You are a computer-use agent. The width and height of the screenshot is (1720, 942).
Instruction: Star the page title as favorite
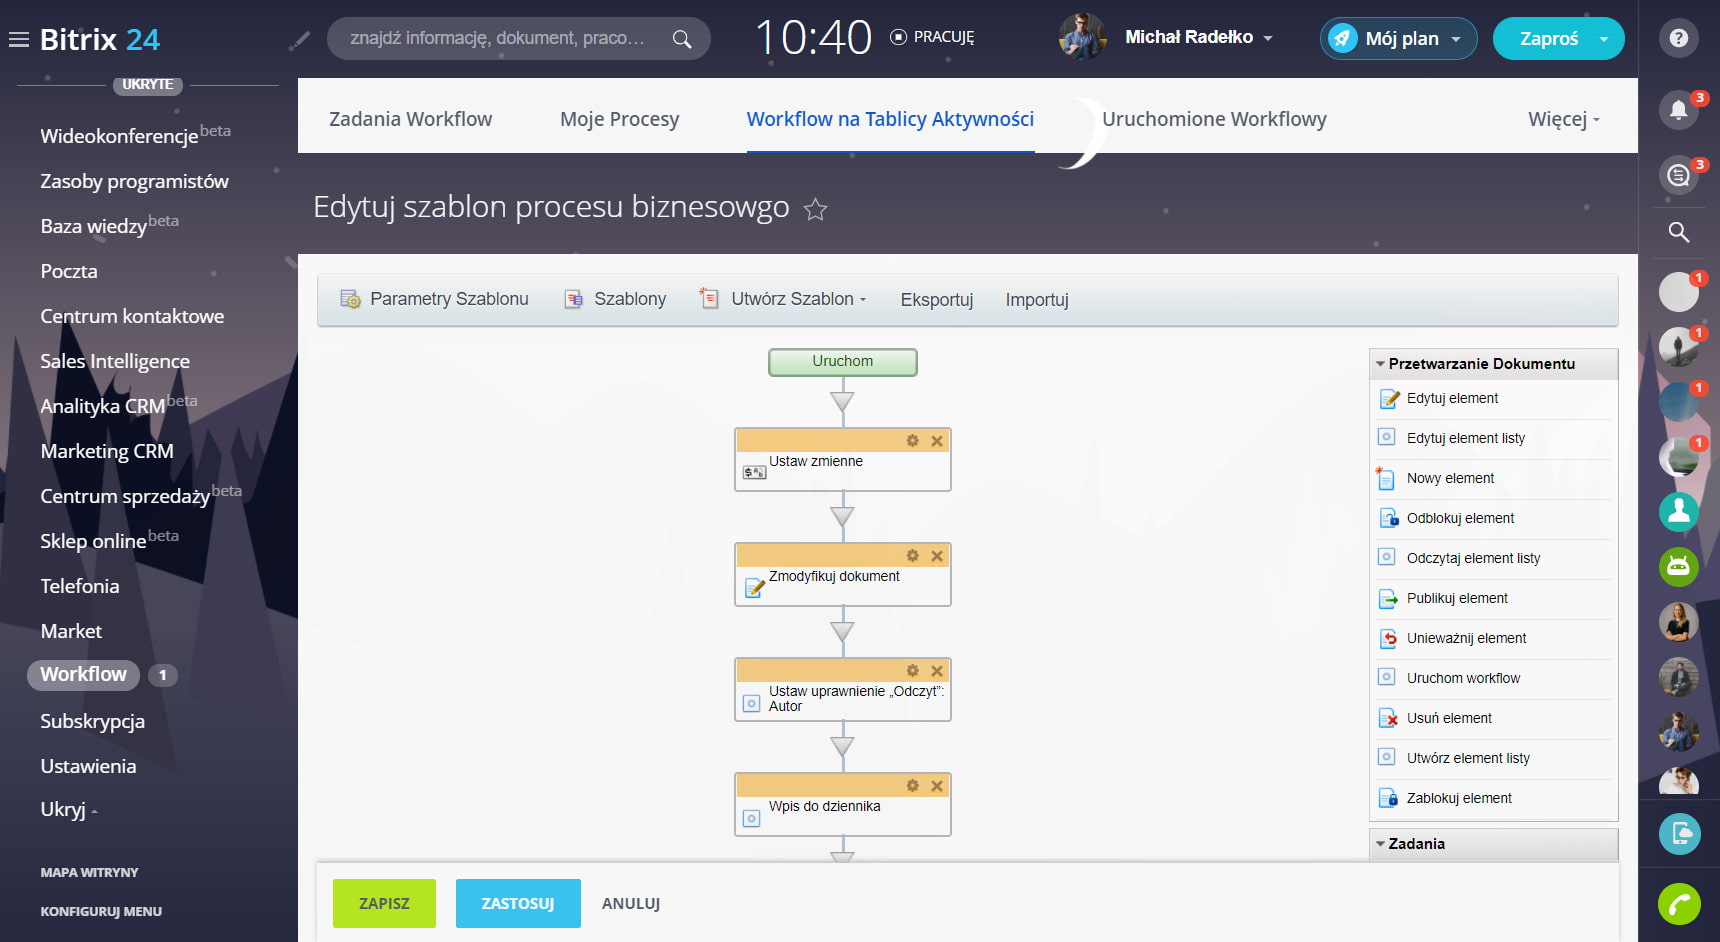click(816, 209)
